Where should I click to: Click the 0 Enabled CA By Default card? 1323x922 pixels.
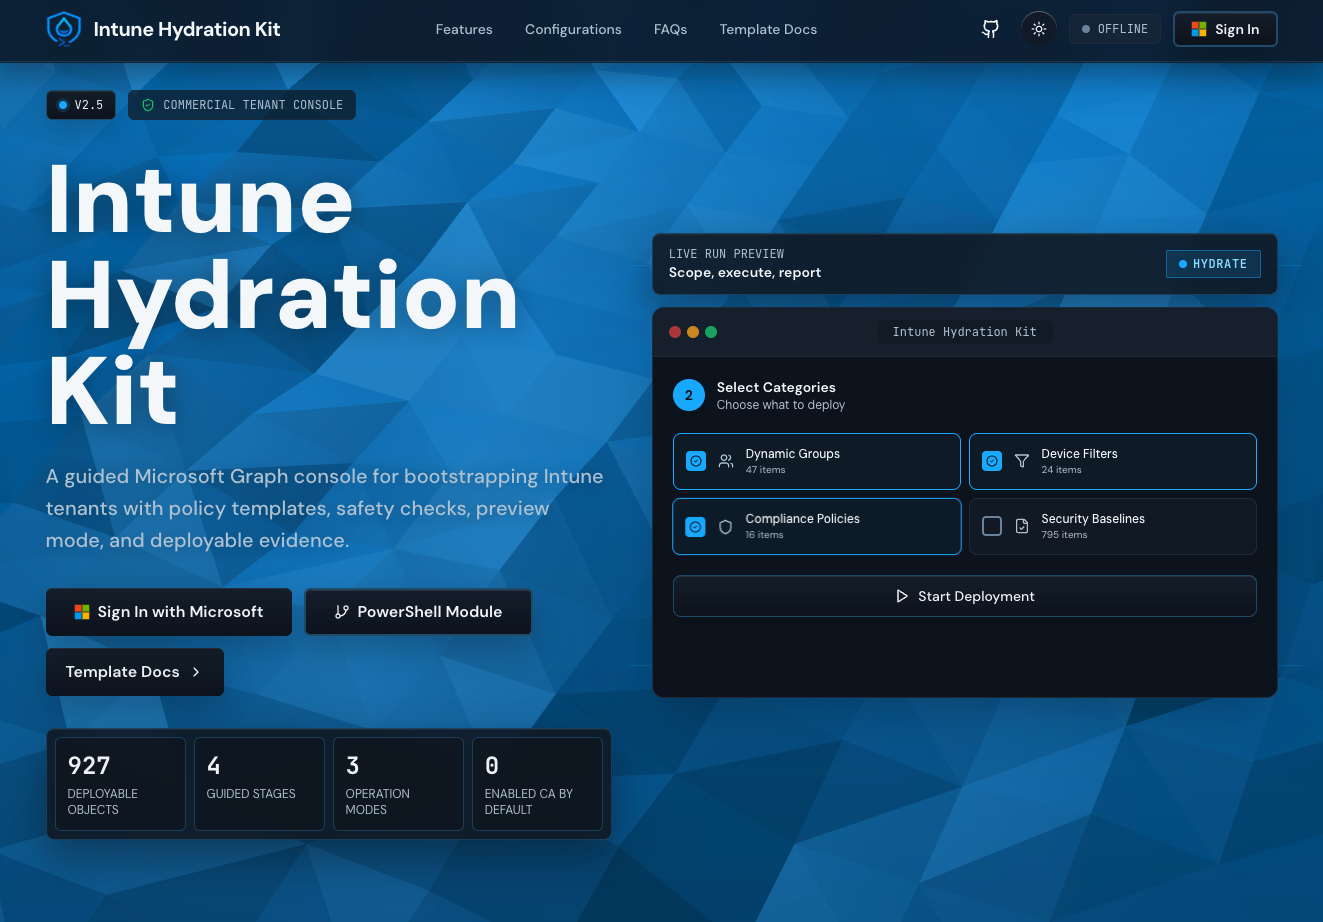click(x=537, y=784)
